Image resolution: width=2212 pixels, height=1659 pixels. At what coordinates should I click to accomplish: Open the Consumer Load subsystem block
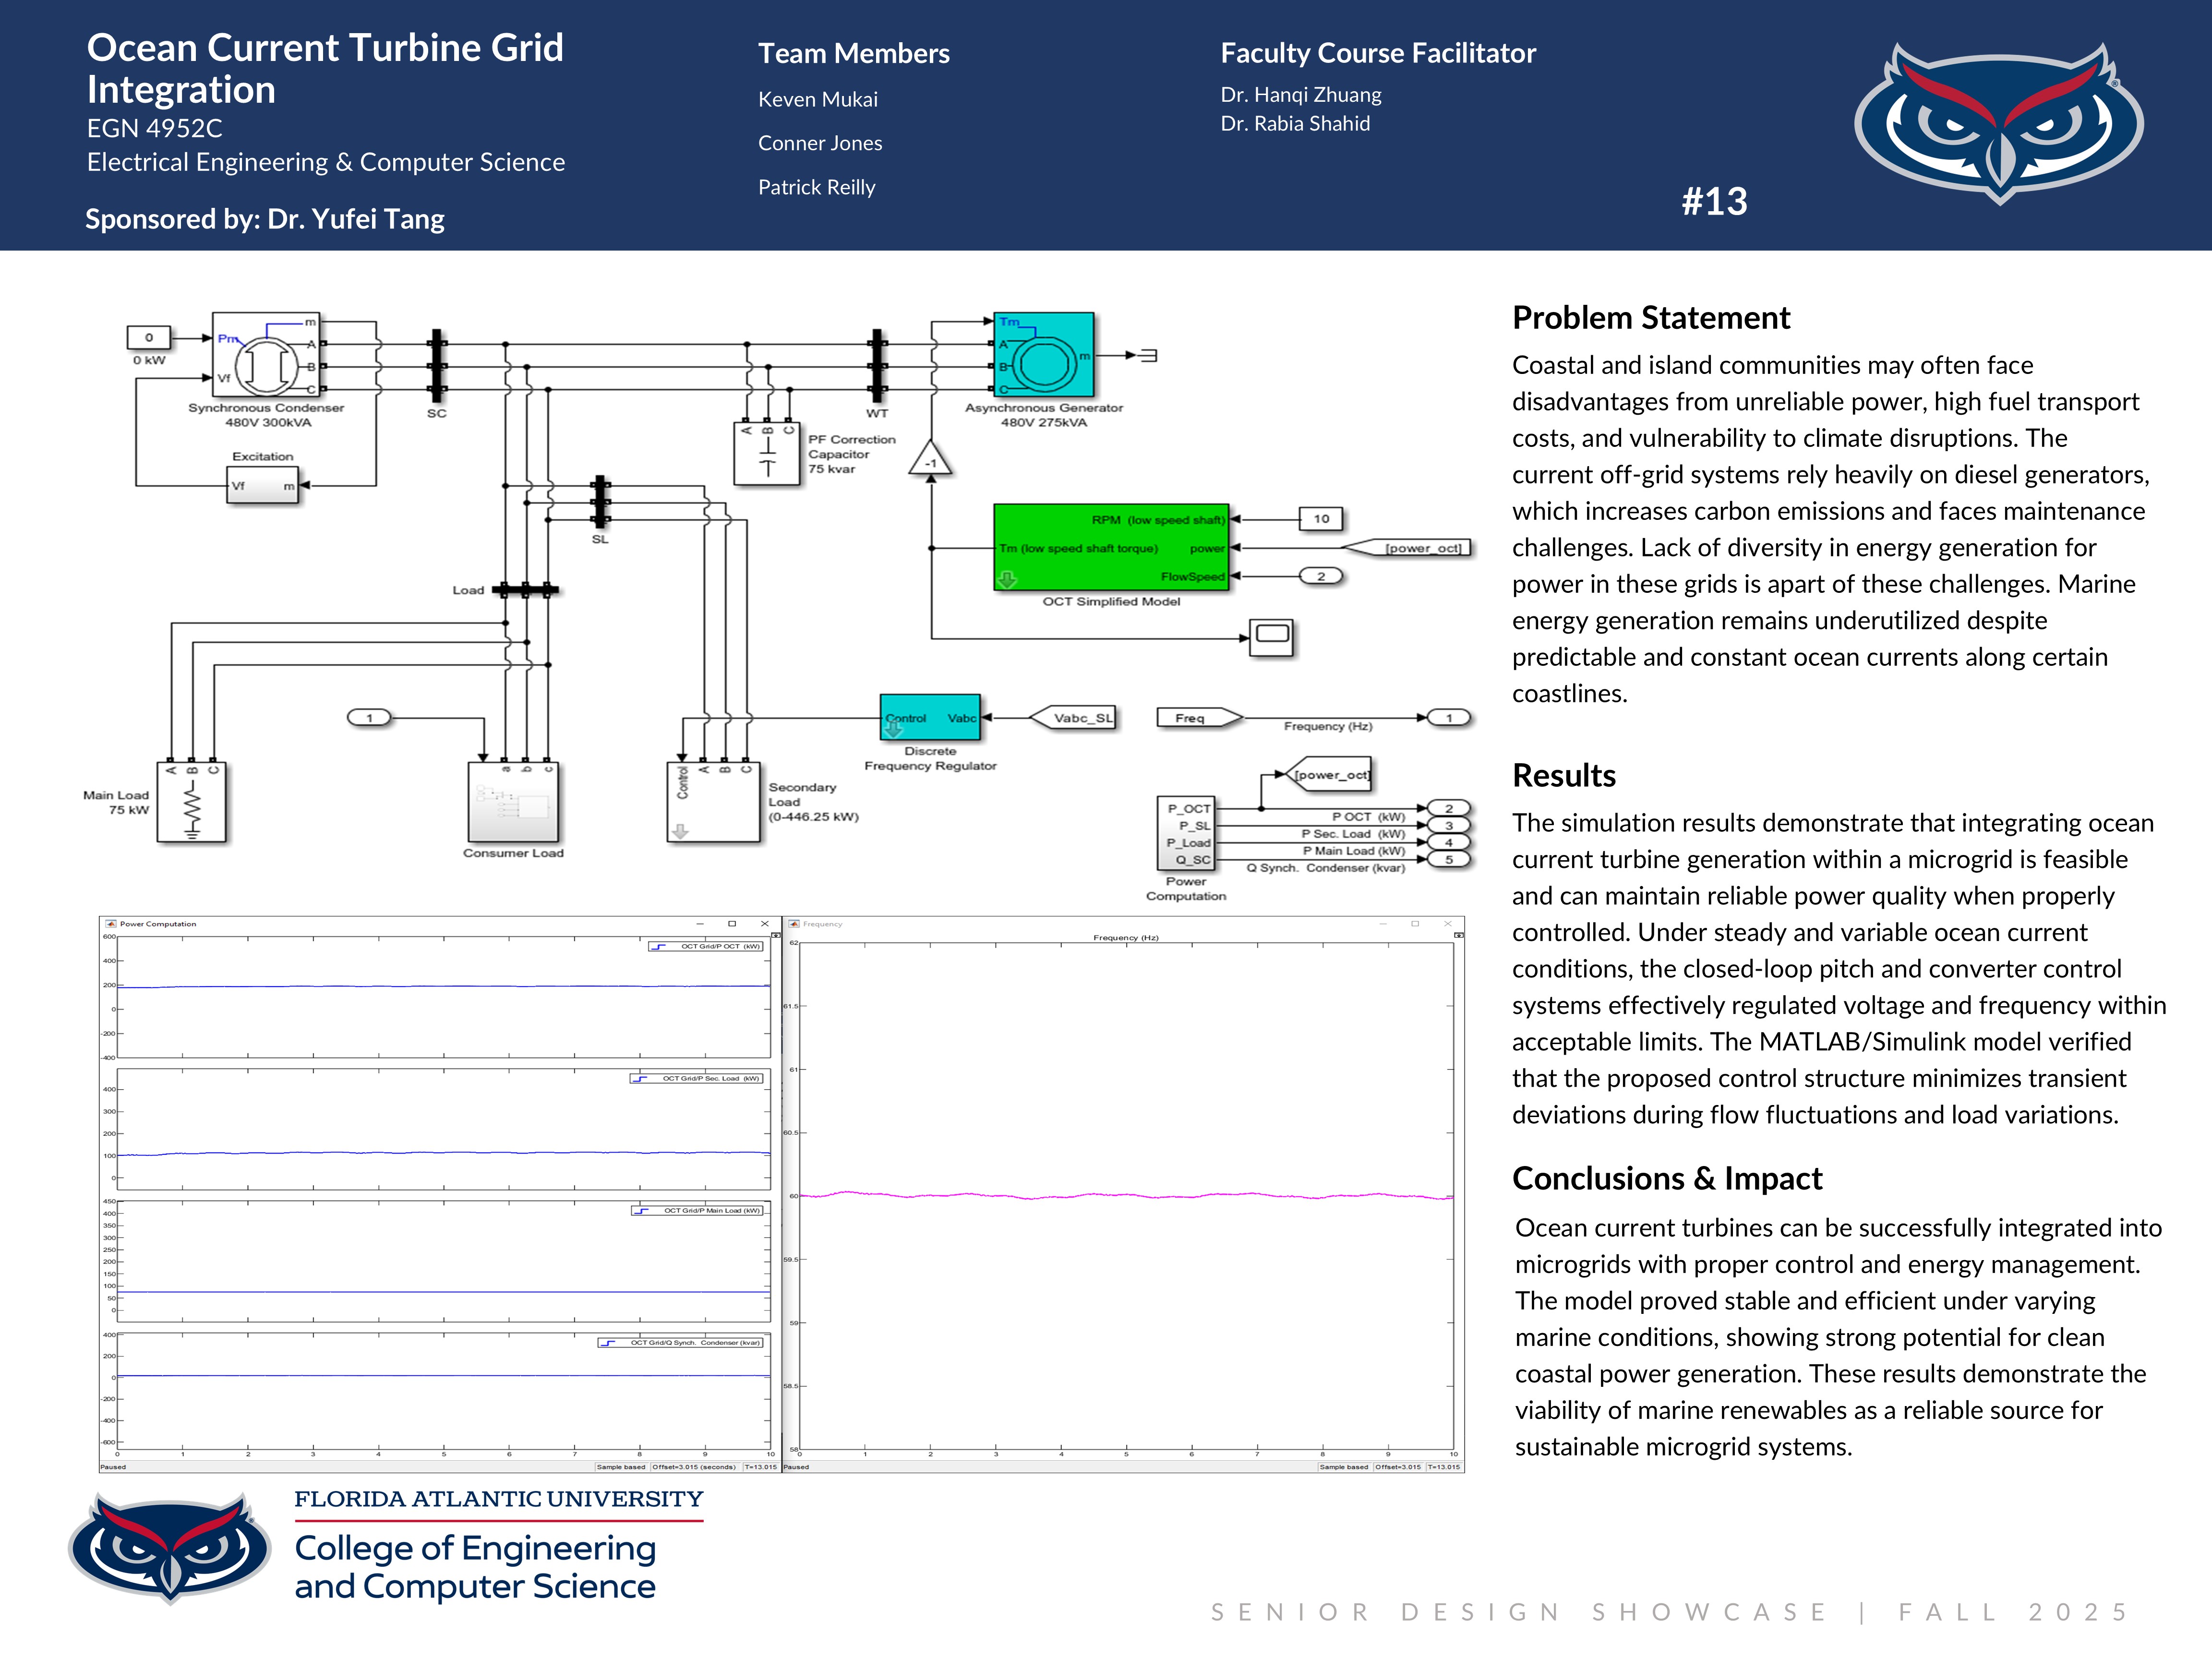[x=513, y=803]
